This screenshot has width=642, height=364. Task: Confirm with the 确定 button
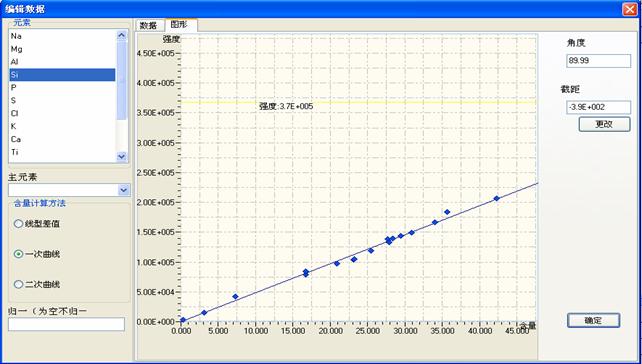[x=593, y=321]
